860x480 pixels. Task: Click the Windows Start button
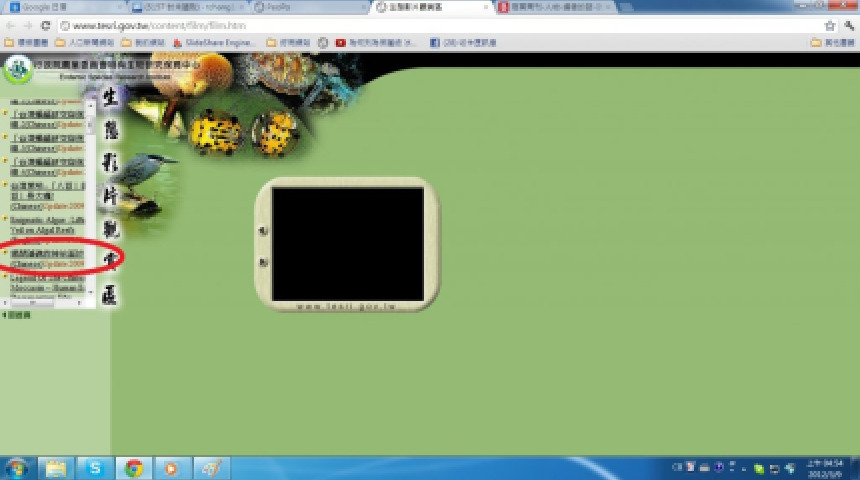click(17, 468)
